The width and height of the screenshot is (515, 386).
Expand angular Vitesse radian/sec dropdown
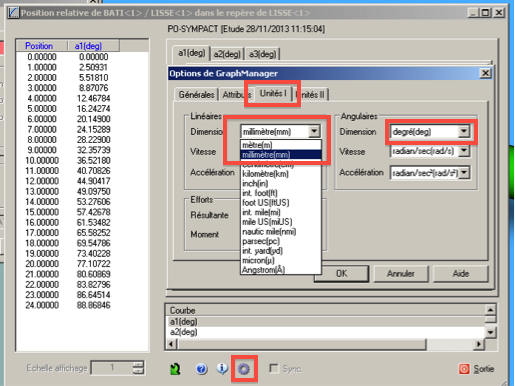464,151
